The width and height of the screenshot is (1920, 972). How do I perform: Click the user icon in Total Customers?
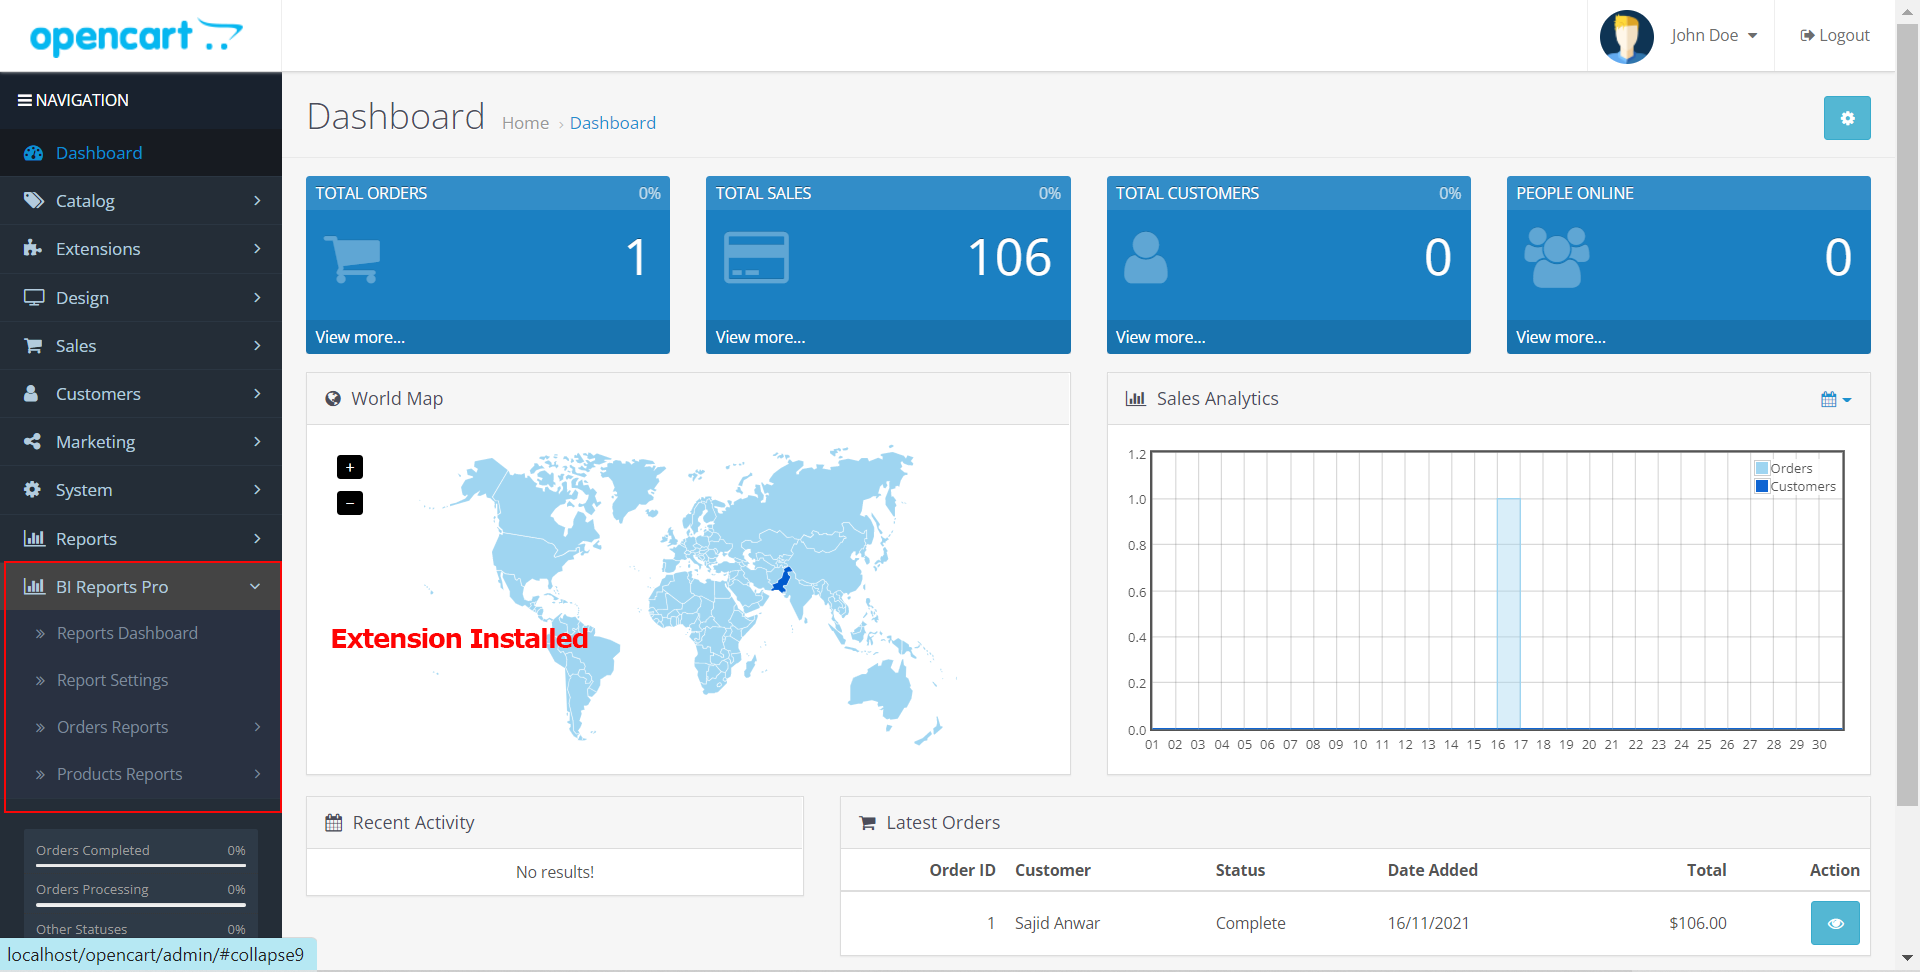point(1146,258)
